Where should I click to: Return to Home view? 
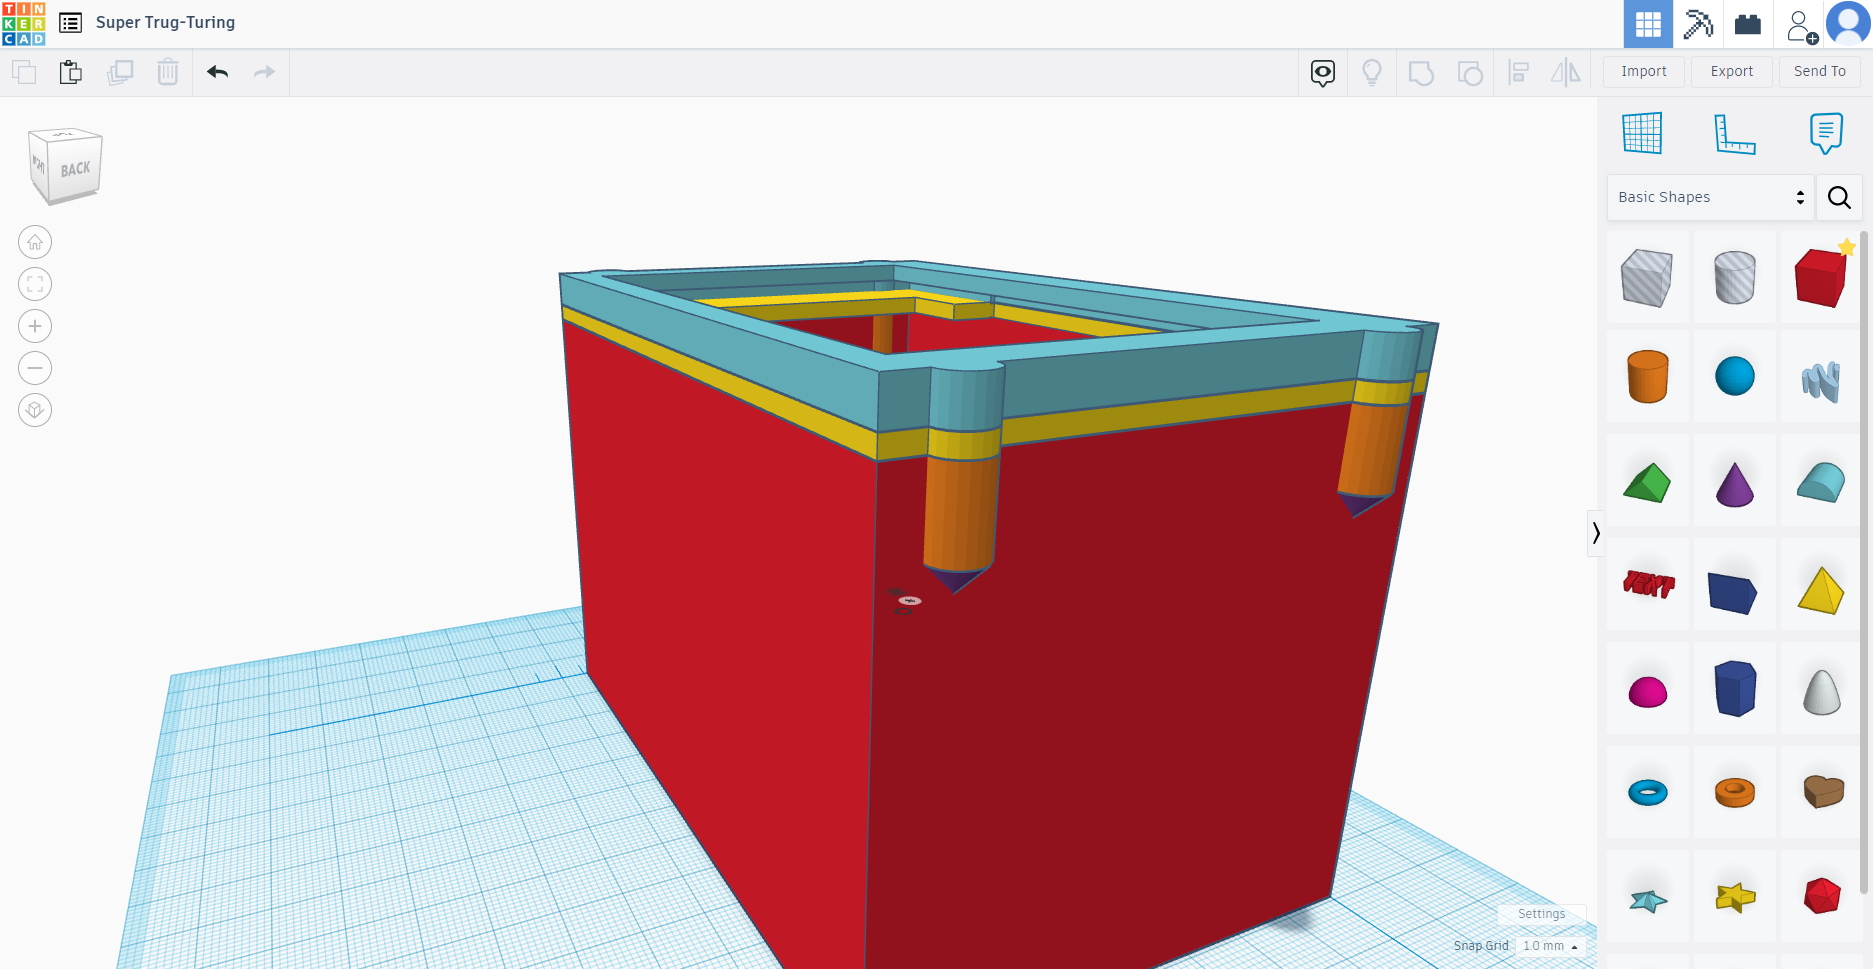pos(35,242)
